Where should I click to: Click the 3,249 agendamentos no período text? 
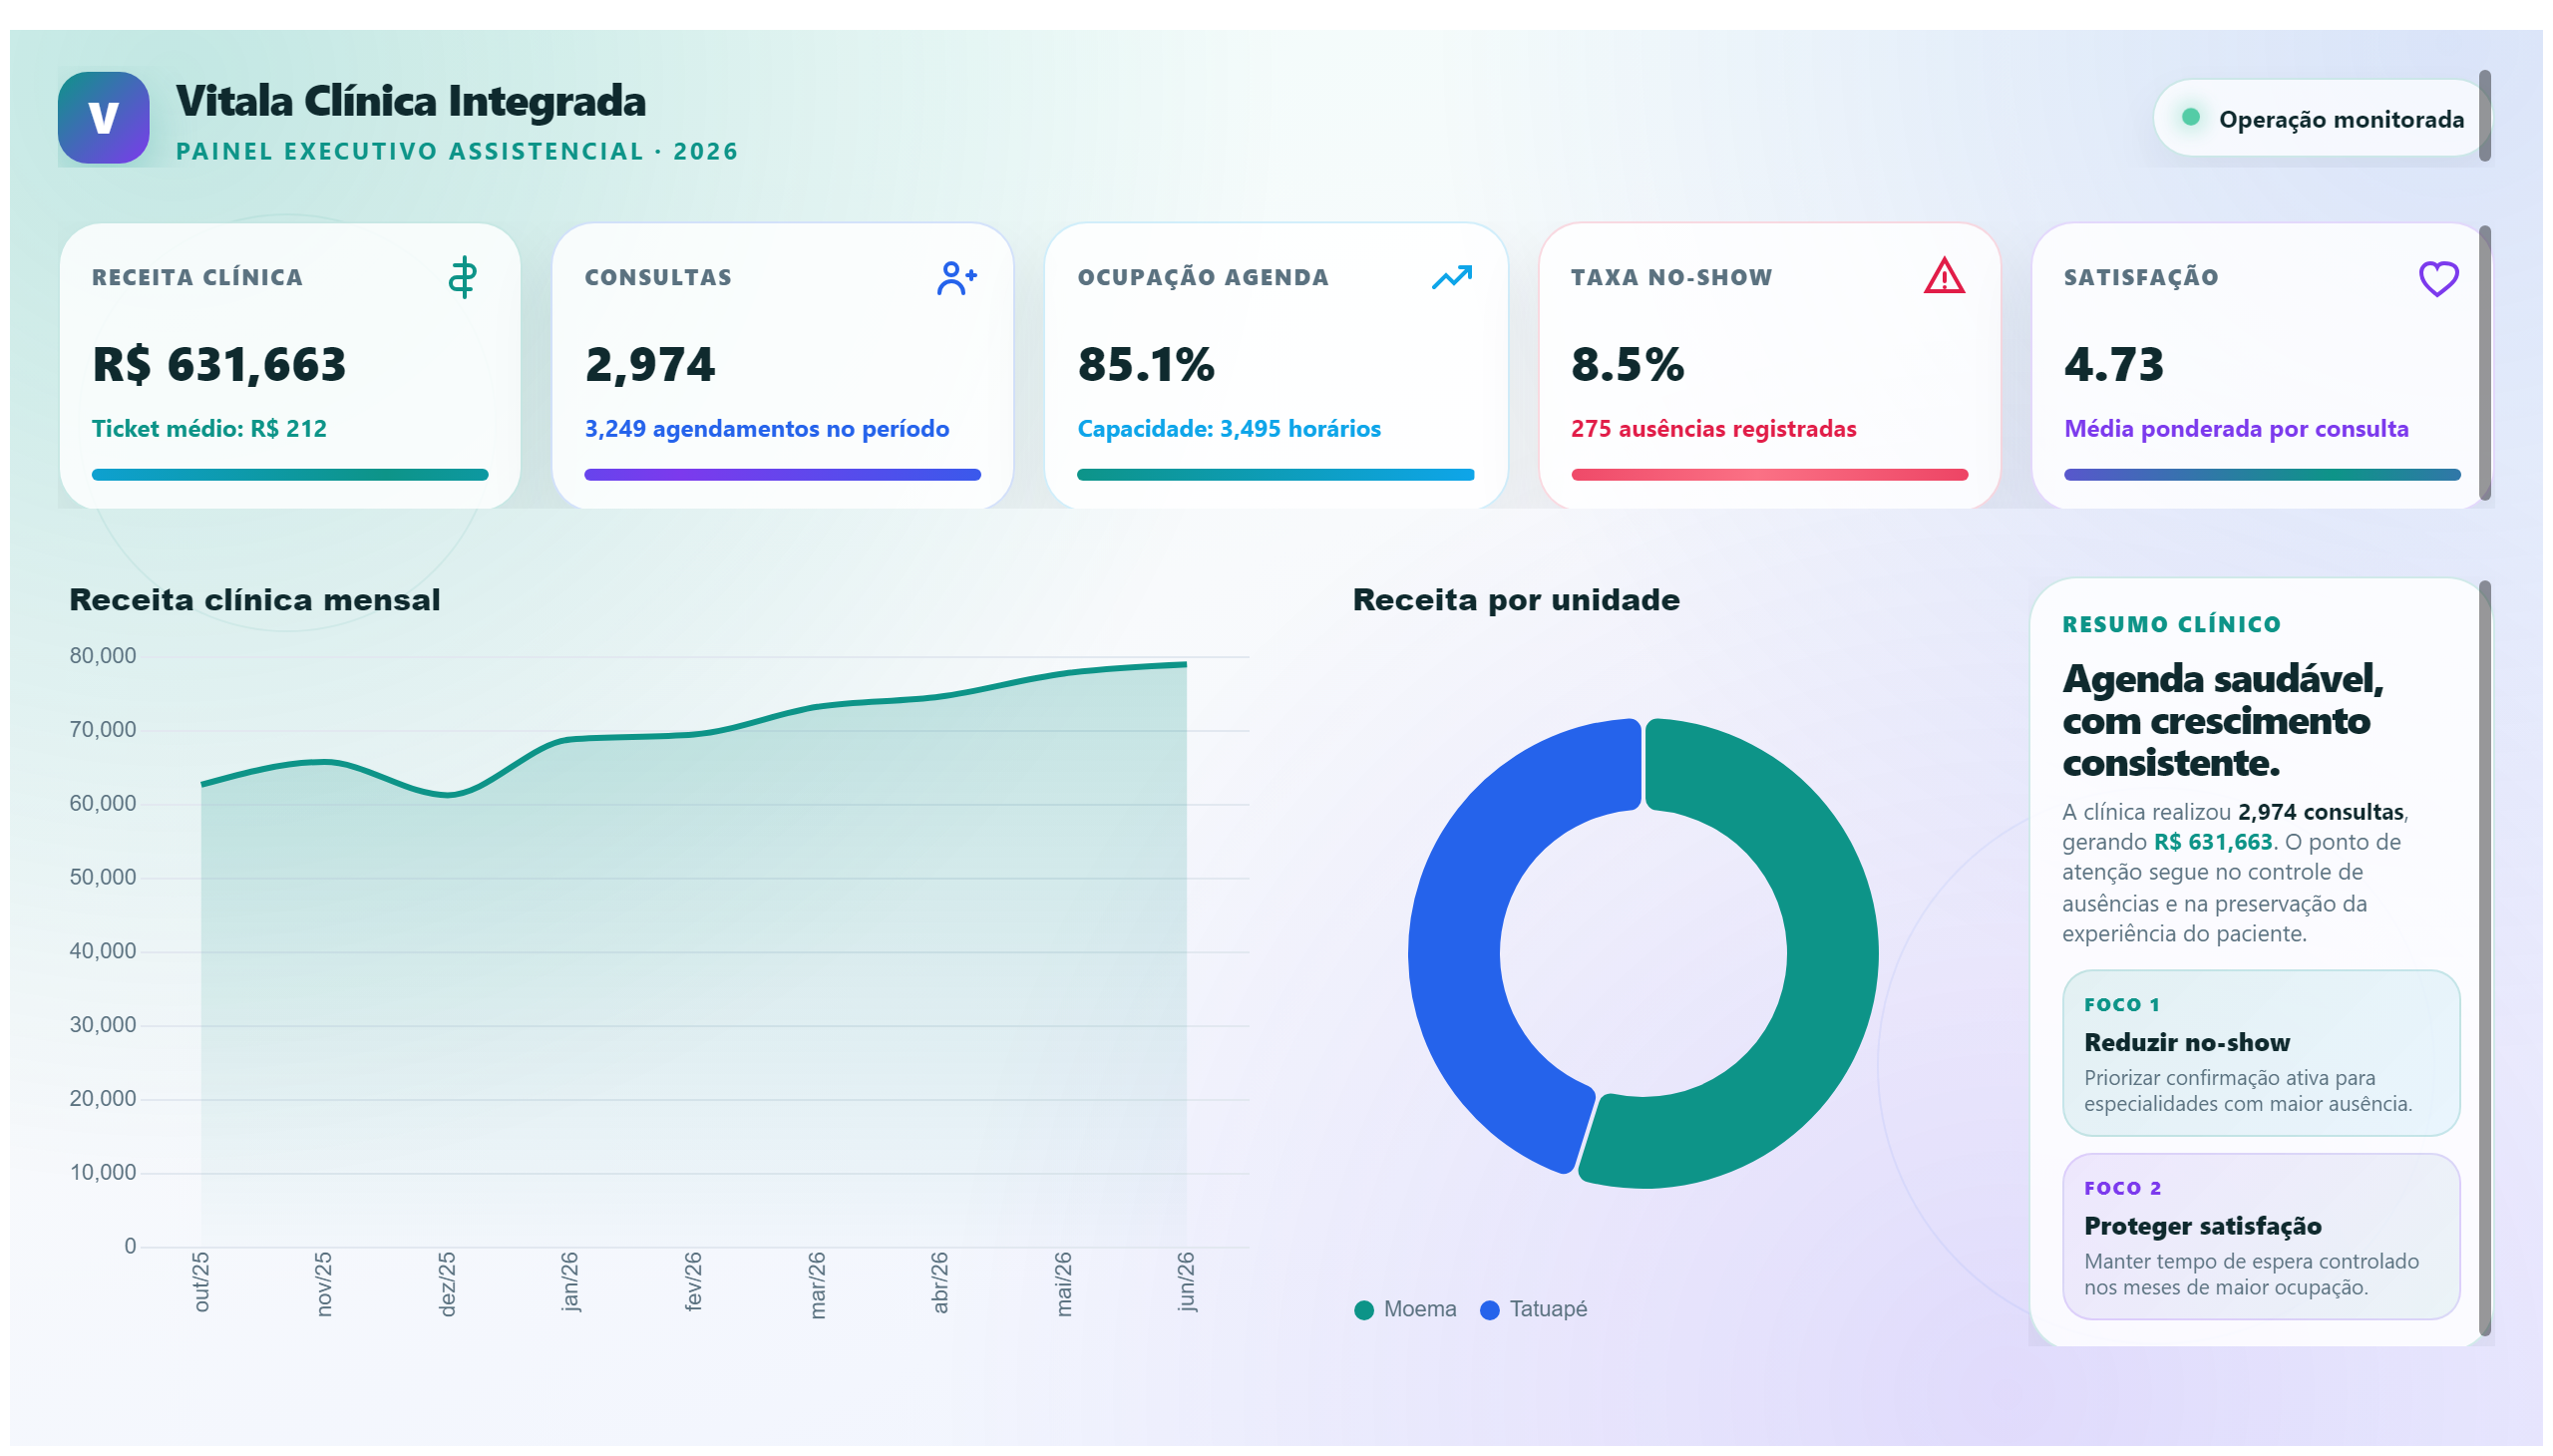point(766,429)
